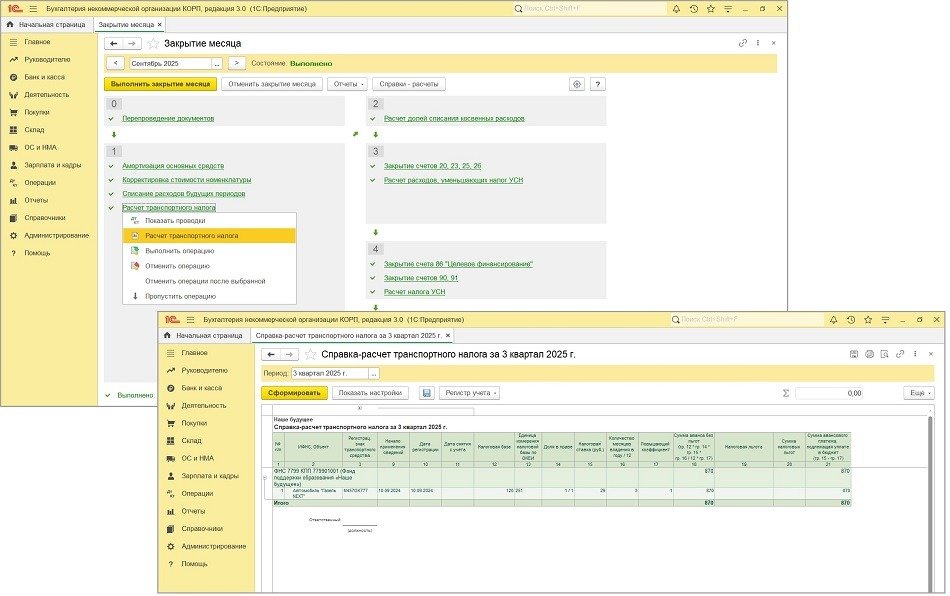Copy the link to the Закрытие месяца form
This screenshot has width=950, height=596.
(x=742, y=43)
